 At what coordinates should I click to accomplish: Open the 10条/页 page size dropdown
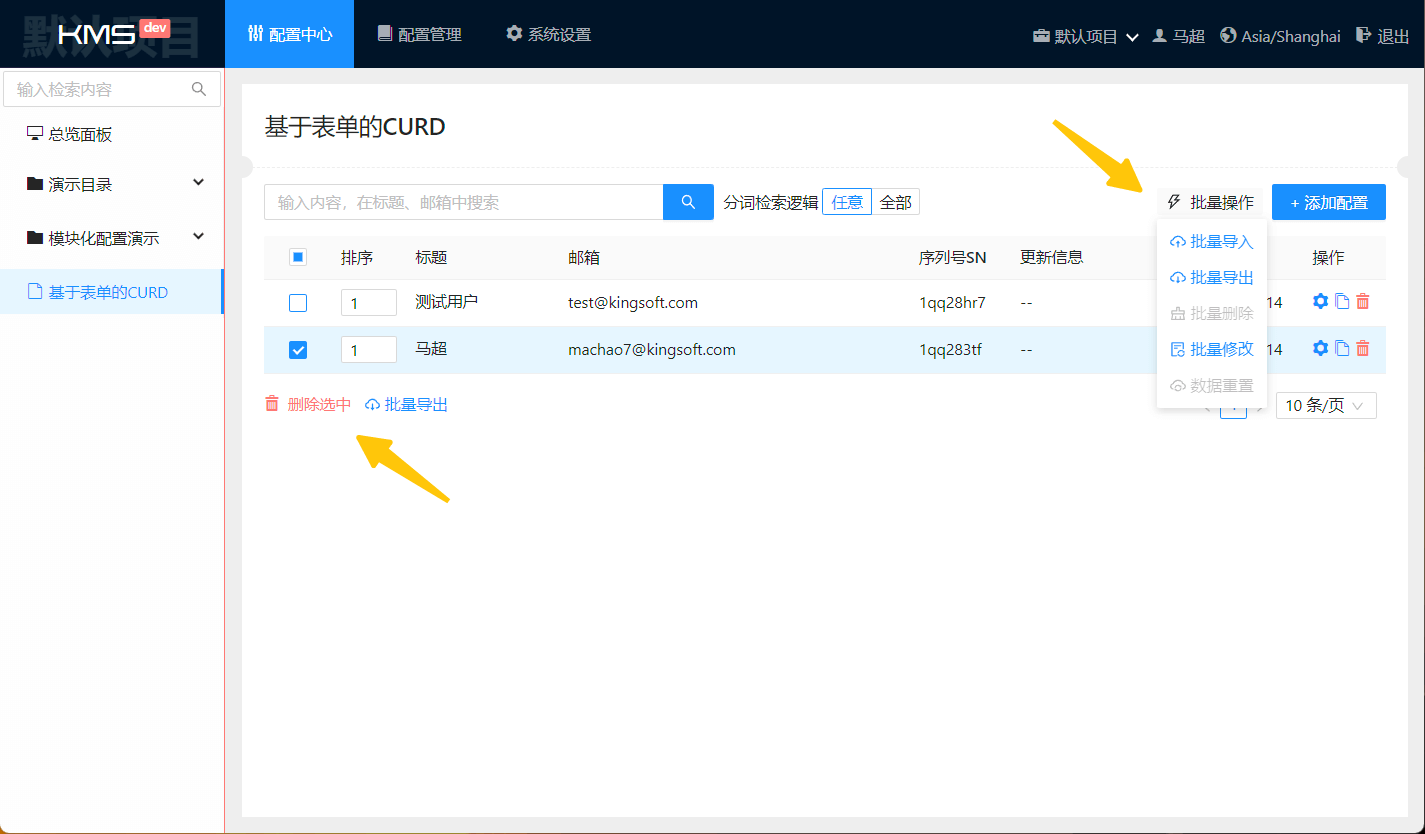click(x=1325, y=406)
